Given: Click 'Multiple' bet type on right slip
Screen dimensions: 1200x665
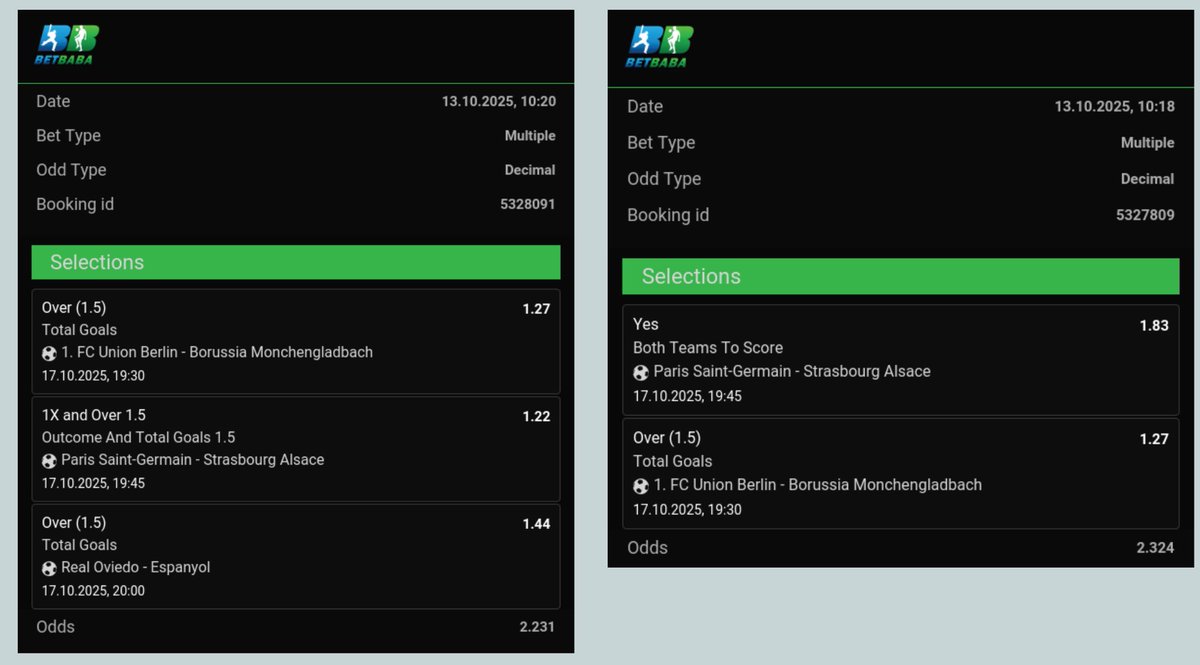Looking at the screenshot, I should coord(1147,143).
